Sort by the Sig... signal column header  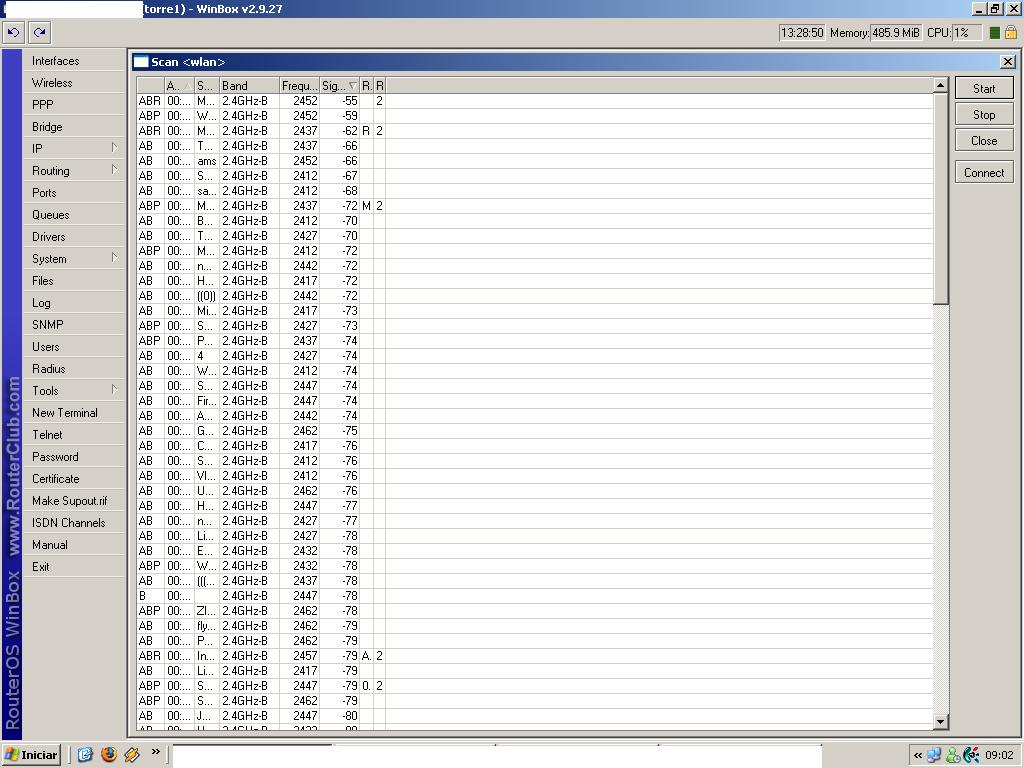point(340,86)
